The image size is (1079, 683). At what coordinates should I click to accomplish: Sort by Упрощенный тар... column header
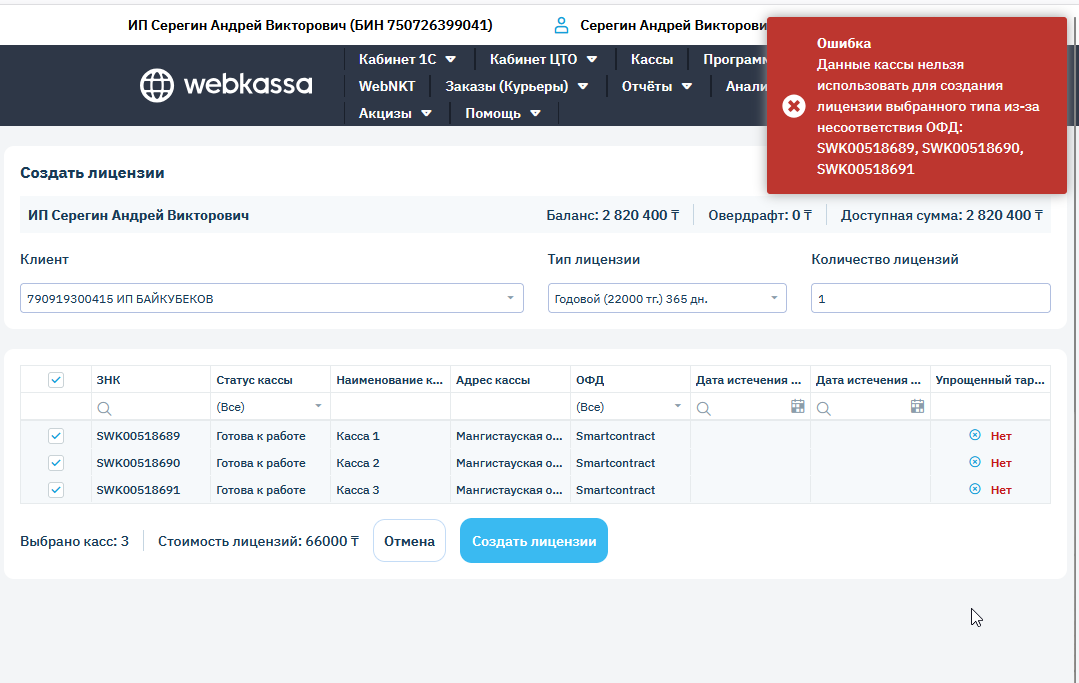[x=990, y=380]
